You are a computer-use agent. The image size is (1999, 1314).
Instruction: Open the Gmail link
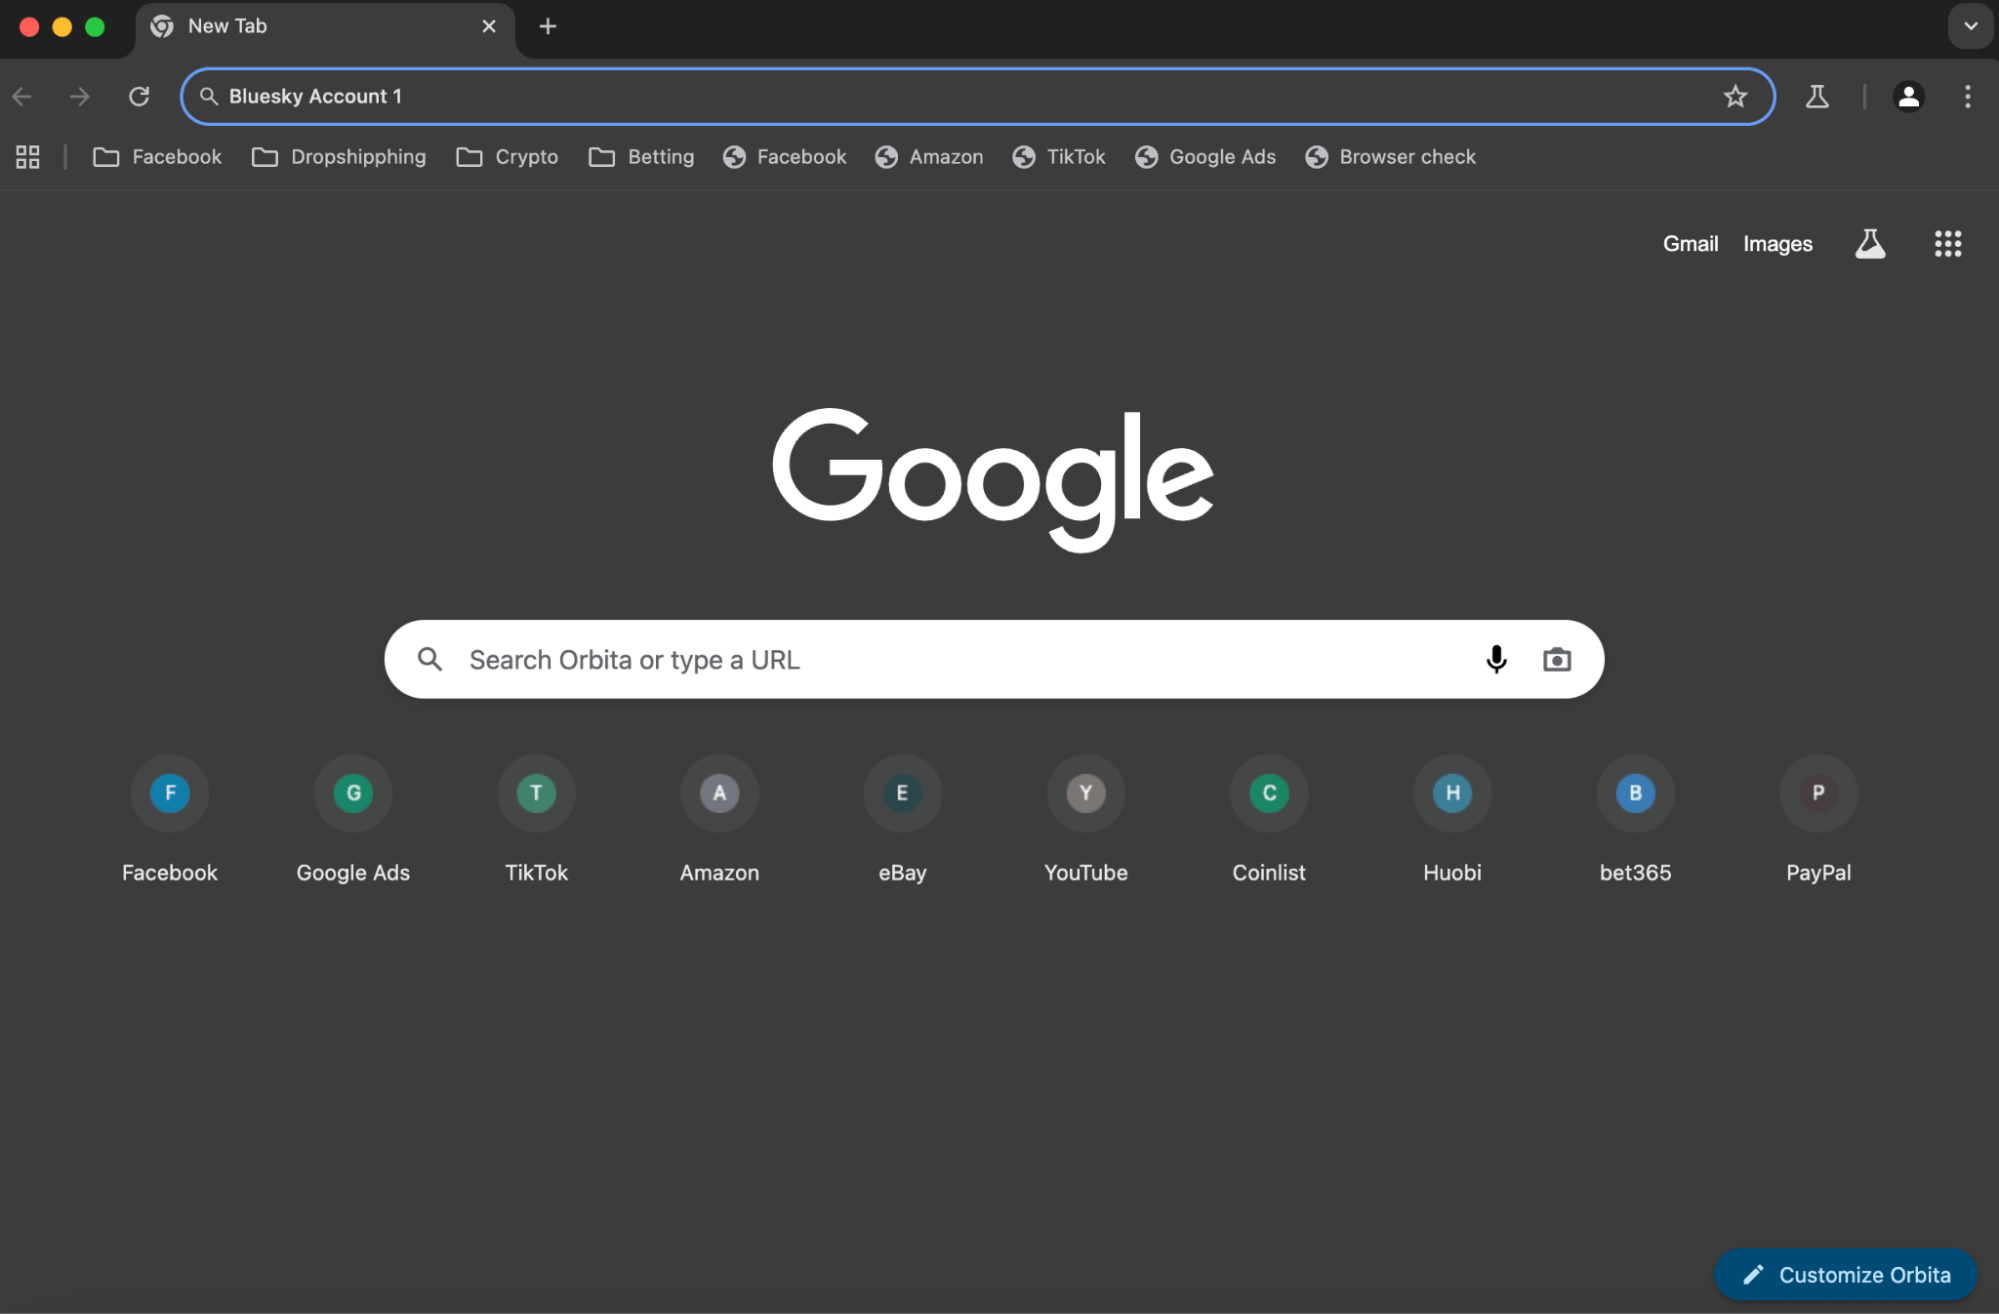(1690, 244)
